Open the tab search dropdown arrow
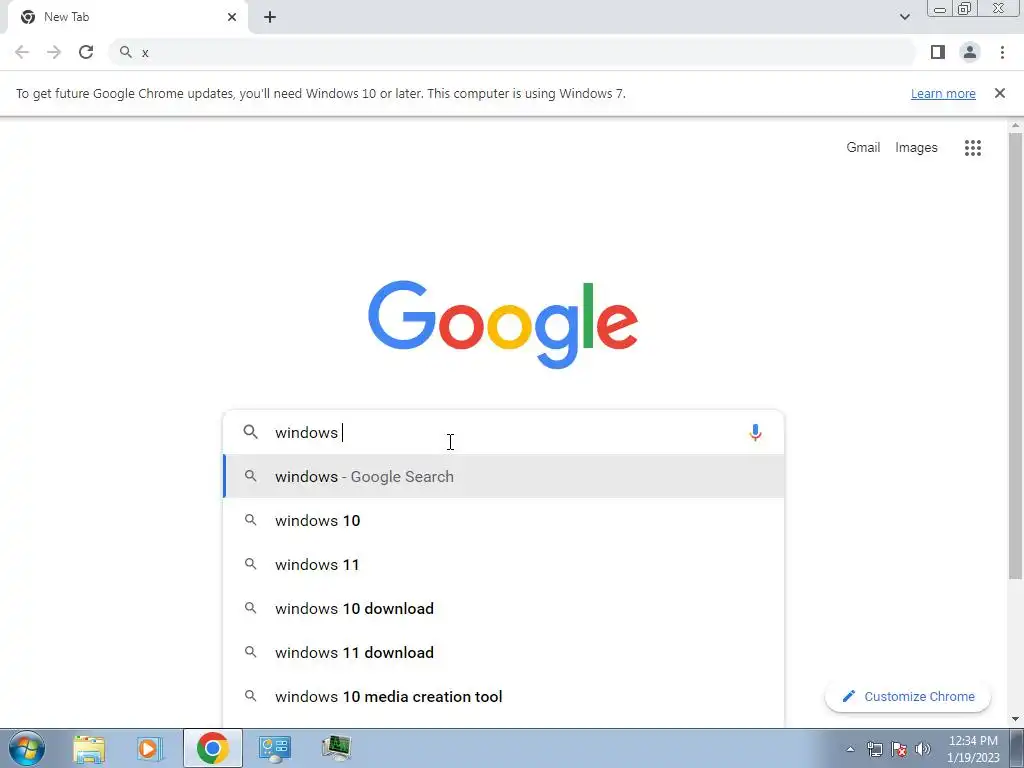This screenshot has width=1024, height=768. pyautogui.click(x=904, y=17)
